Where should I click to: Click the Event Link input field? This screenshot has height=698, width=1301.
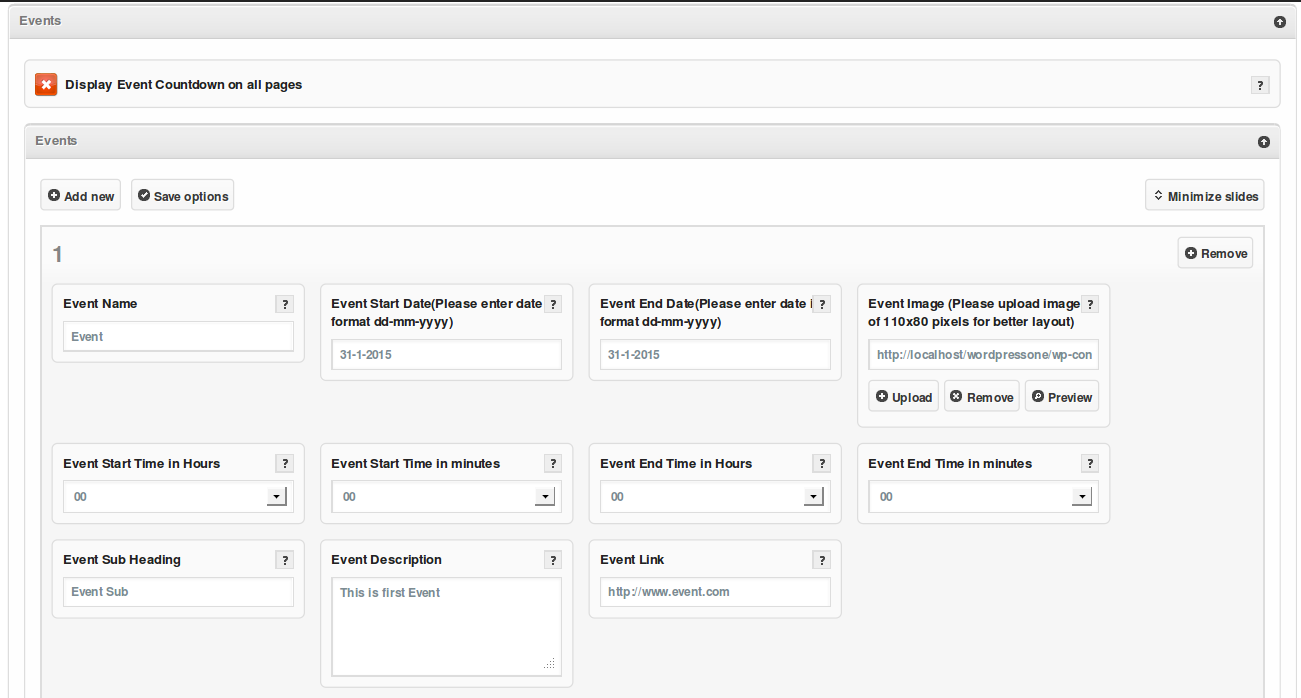(x=715, y=592)
